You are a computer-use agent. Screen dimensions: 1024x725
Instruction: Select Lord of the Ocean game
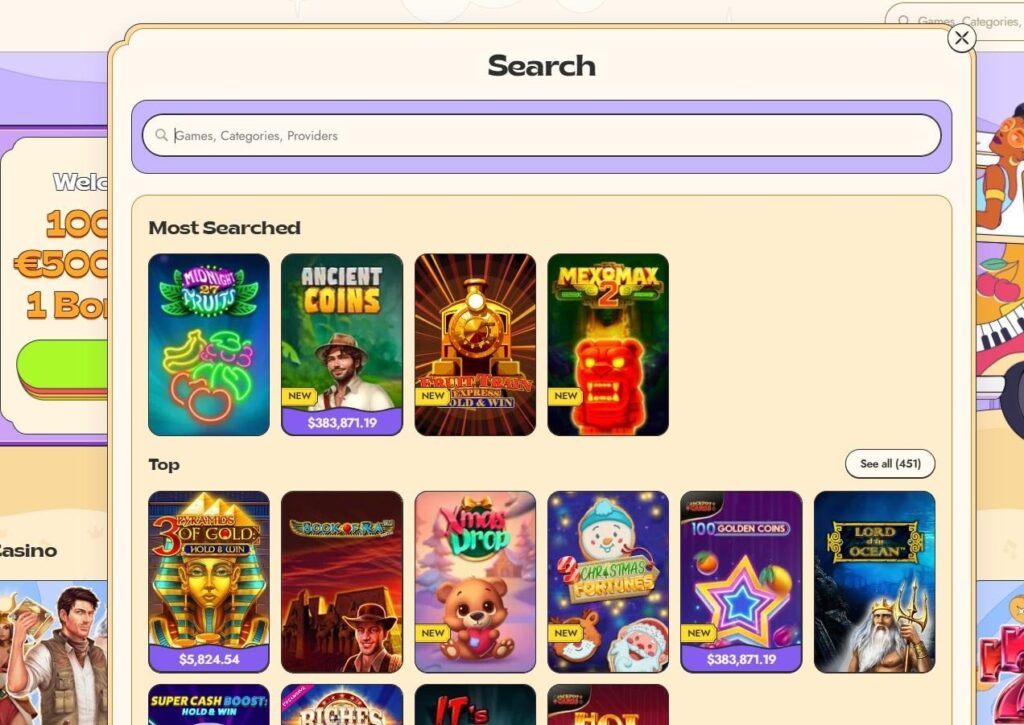874,581
